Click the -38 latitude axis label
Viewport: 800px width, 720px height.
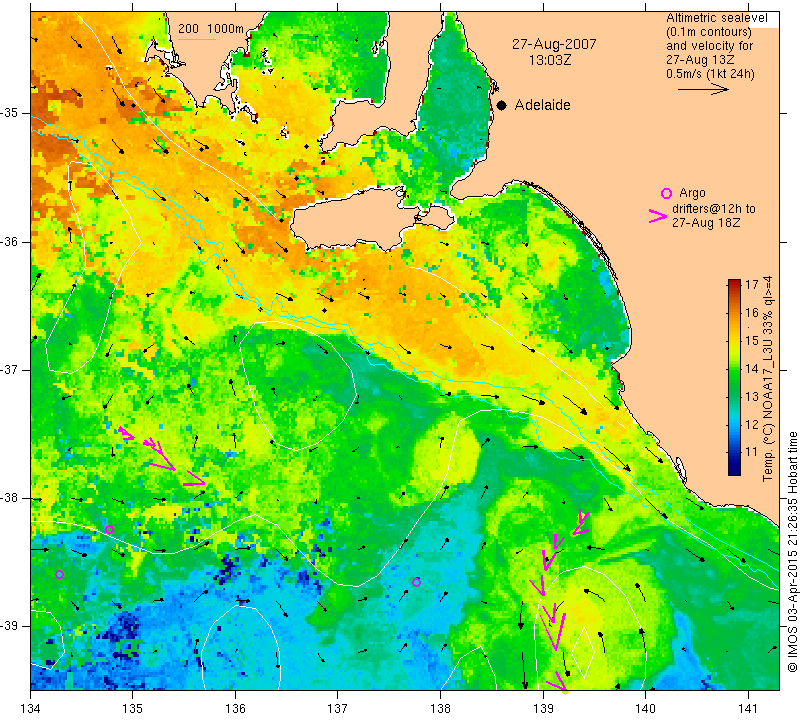(10, 498)
